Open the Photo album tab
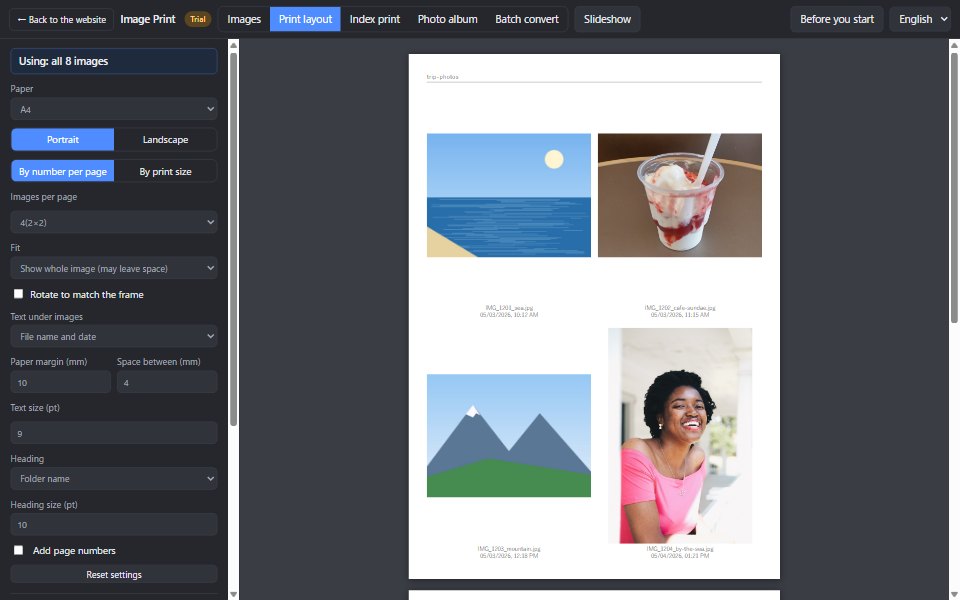This screenshot has width=960, height=600. click(x=448, y=20)
